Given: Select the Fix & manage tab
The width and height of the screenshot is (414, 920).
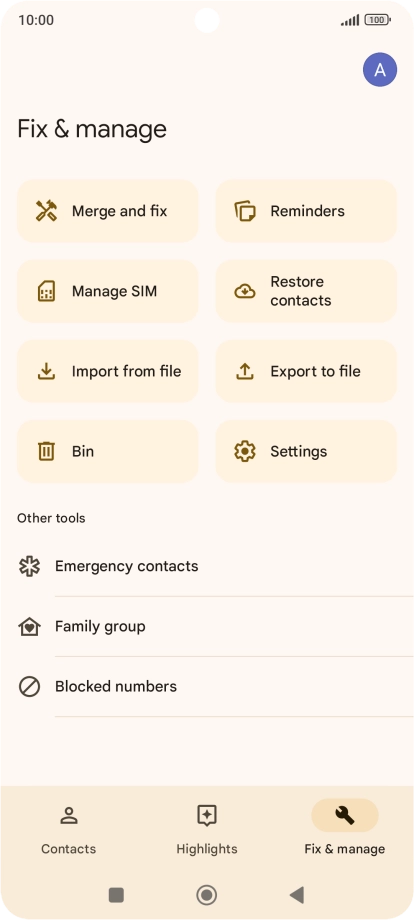Looking at the screenshot, I should point(345,831).
